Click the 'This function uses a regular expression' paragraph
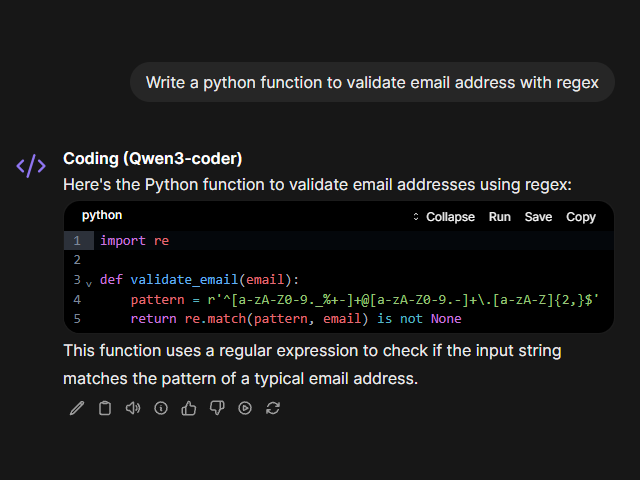 312,364
